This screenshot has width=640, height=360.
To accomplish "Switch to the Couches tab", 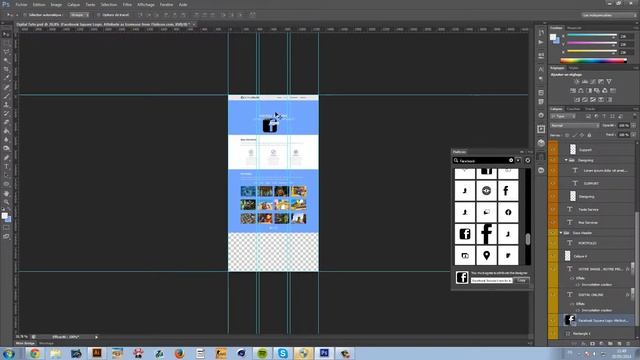I will click(573, 109).
